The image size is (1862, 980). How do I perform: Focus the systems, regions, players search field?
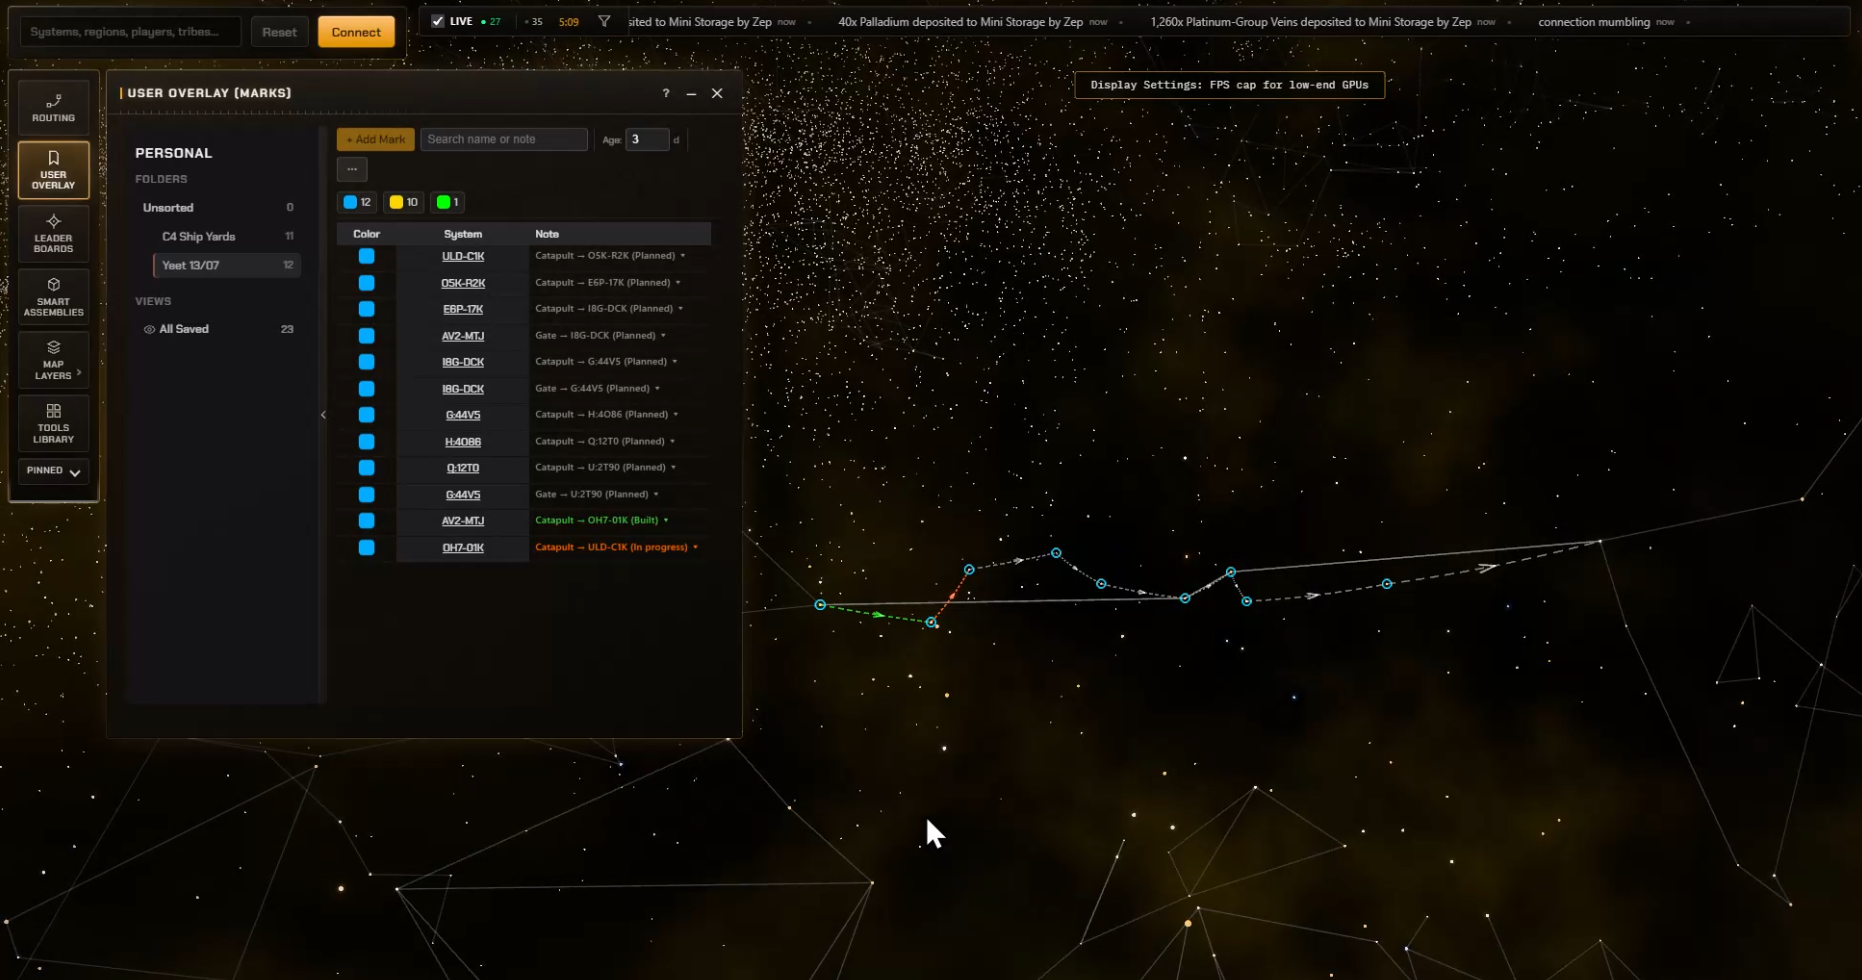pos(130,32)
